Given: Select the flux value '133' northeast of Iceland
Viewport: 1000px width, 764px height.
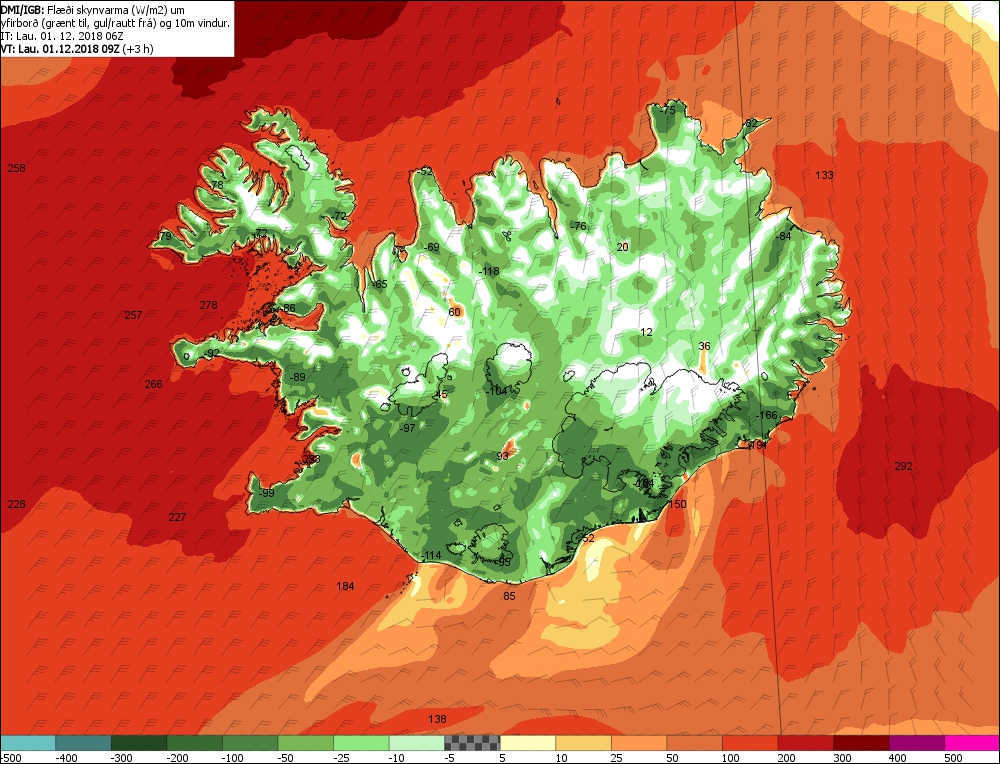Looking at the screenshot, I should coord(825,175).
